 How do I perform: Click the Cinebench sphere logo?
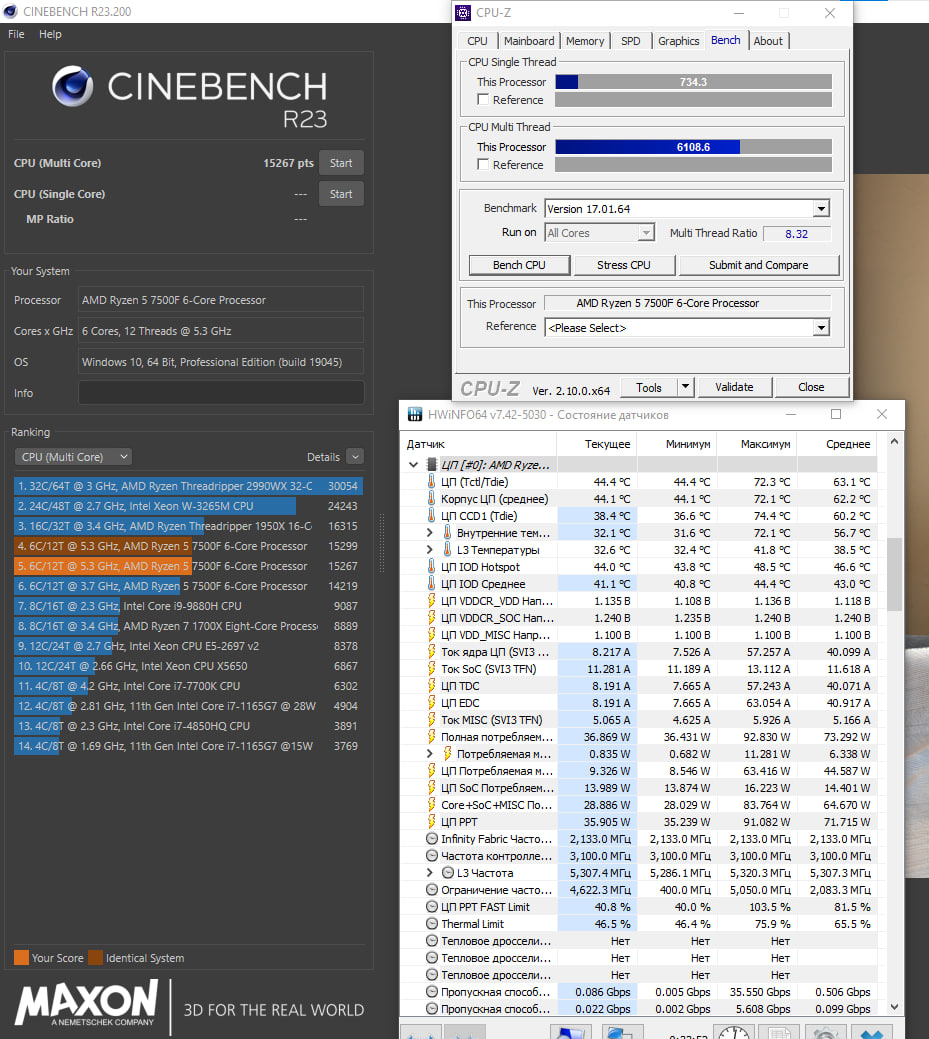click(73, 86)
